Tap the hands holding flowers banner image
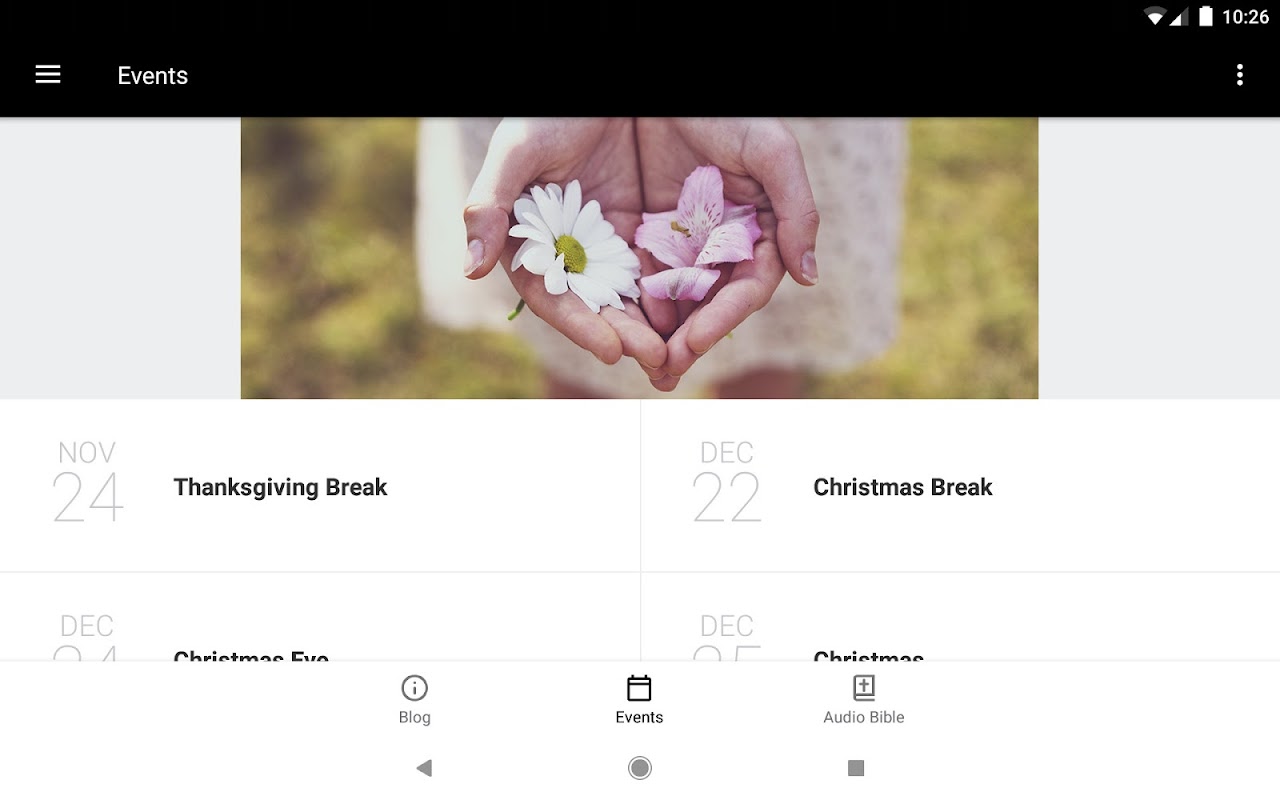This screenshot has height=800, width=1280. (639, 258)
